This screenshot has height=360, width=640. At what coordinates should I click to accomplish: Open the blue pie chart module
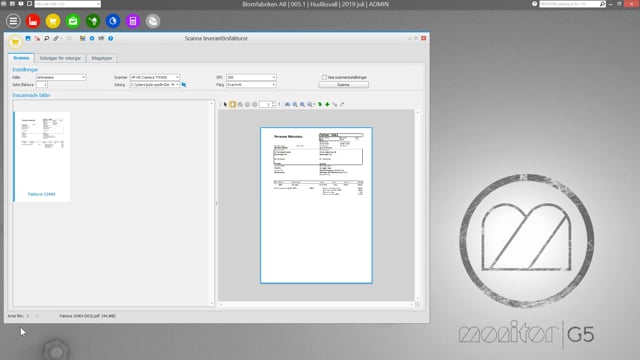113,21
